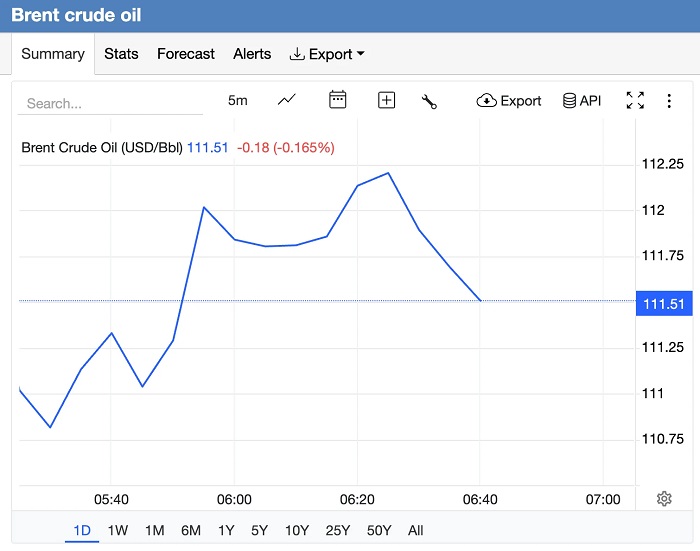
Task: Select the 1W time range
Action: tap(118, 530)
